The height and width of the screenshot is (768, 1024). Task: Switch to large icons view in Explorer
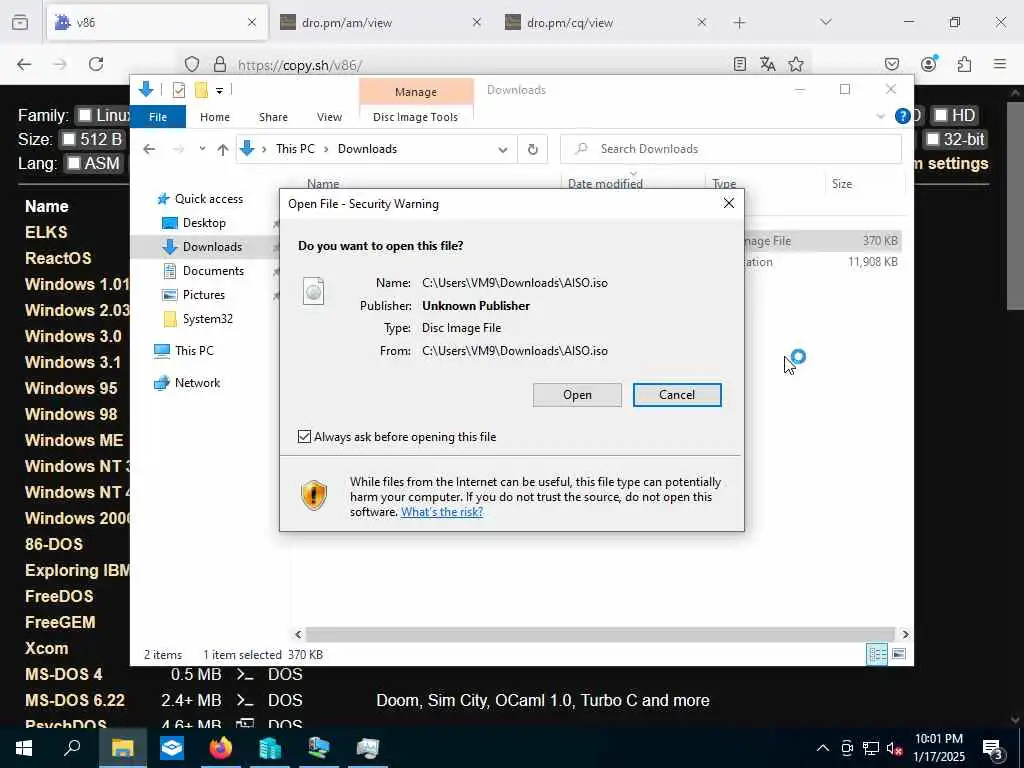(899, 654)
